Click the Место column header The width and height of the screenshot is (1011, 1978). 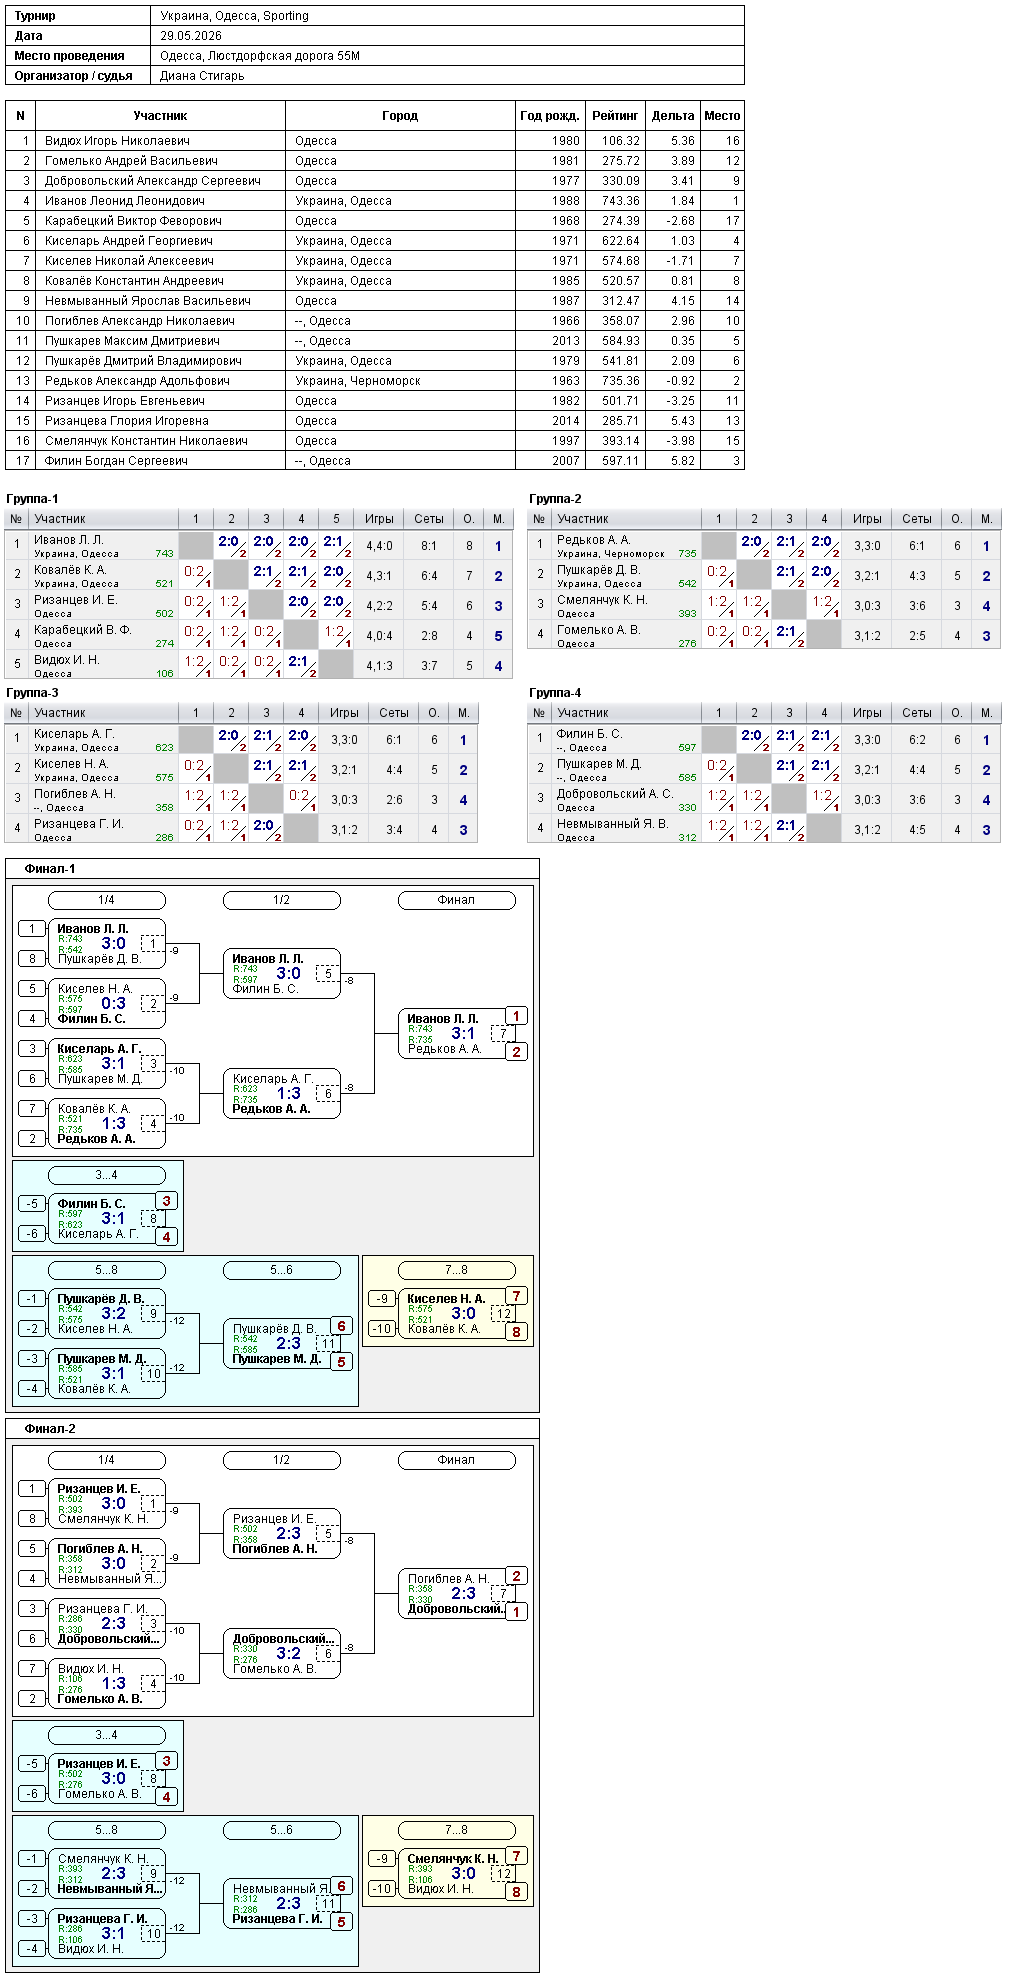722,116
